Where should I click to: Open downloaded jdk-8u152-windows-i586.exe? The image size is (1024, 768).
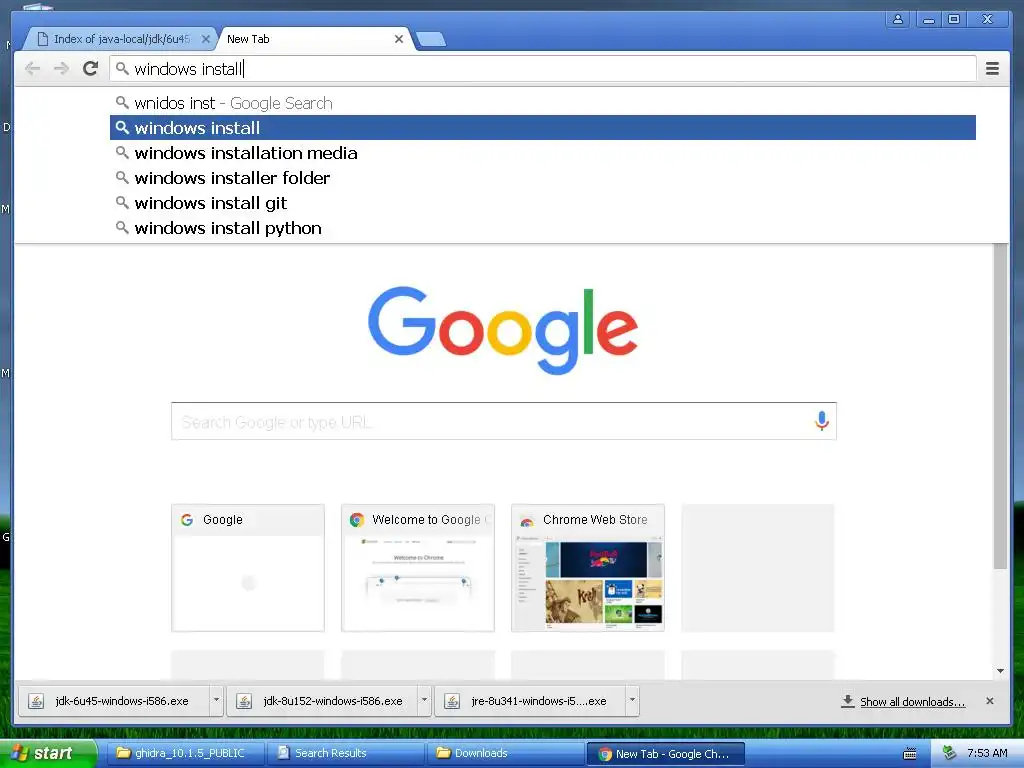(x=323, y=701)
